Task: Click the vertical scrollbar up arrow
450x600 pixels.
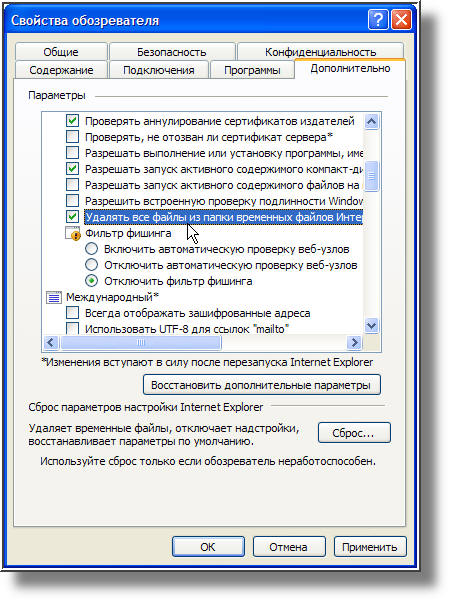Action: tap(371, 122)
